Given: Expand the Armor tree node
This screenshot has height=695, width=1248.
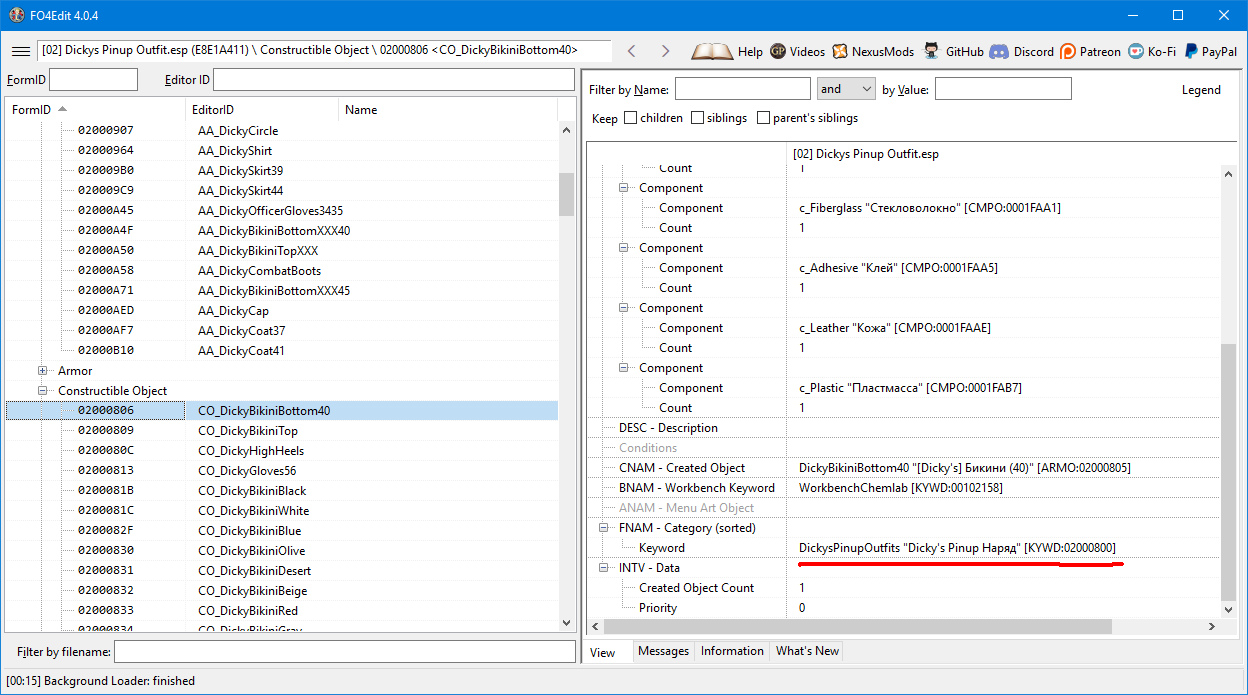Looking at the screenshot, I should (x=43, y=371).
